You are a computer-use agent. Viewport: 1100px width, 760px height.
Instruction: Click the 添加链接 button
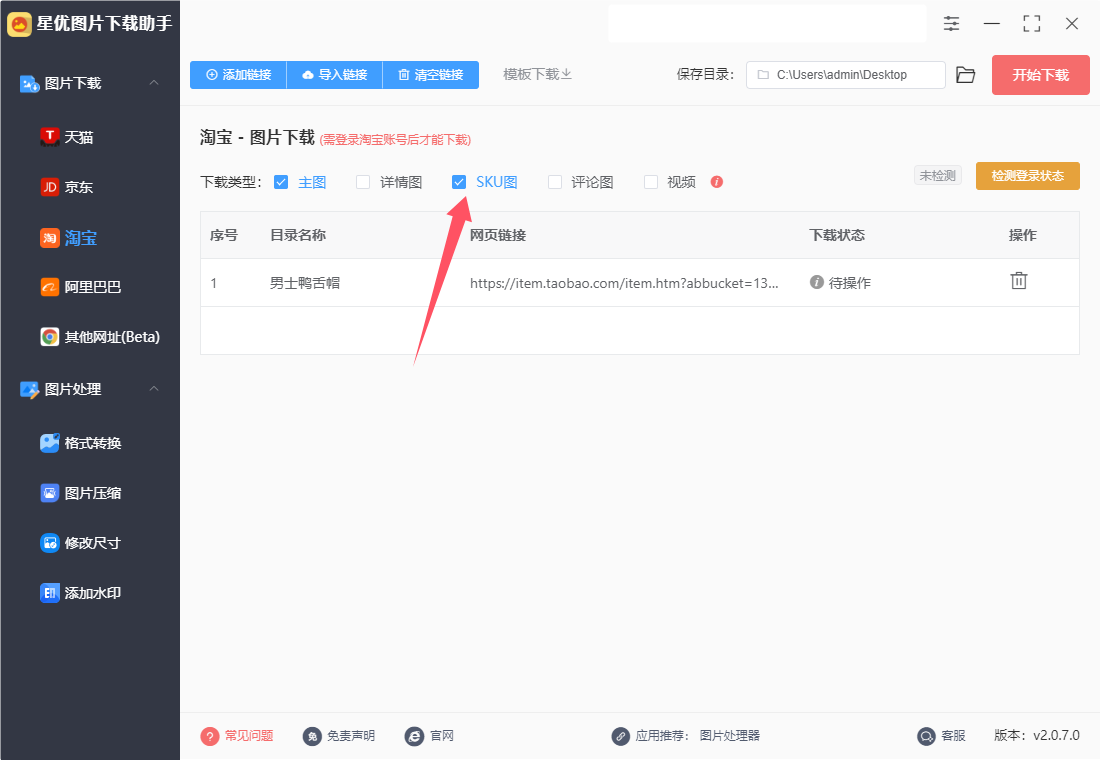tap(239, 75)
